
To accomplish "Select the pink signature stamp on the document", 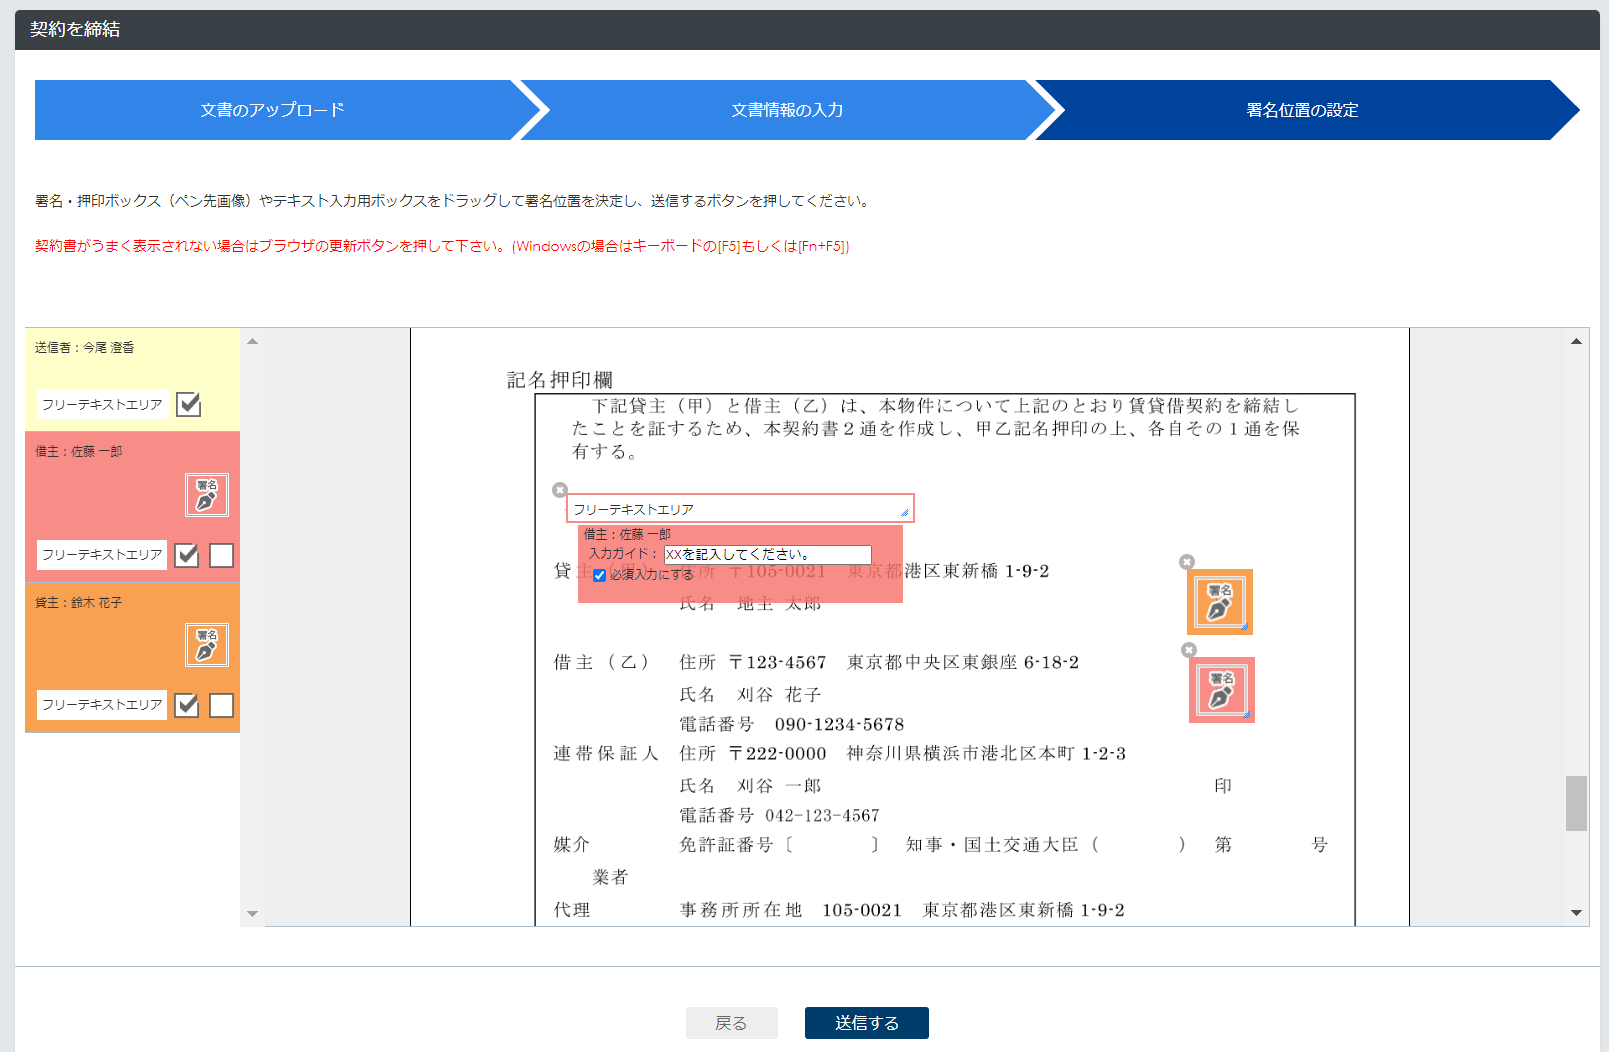I will 1221,690.
